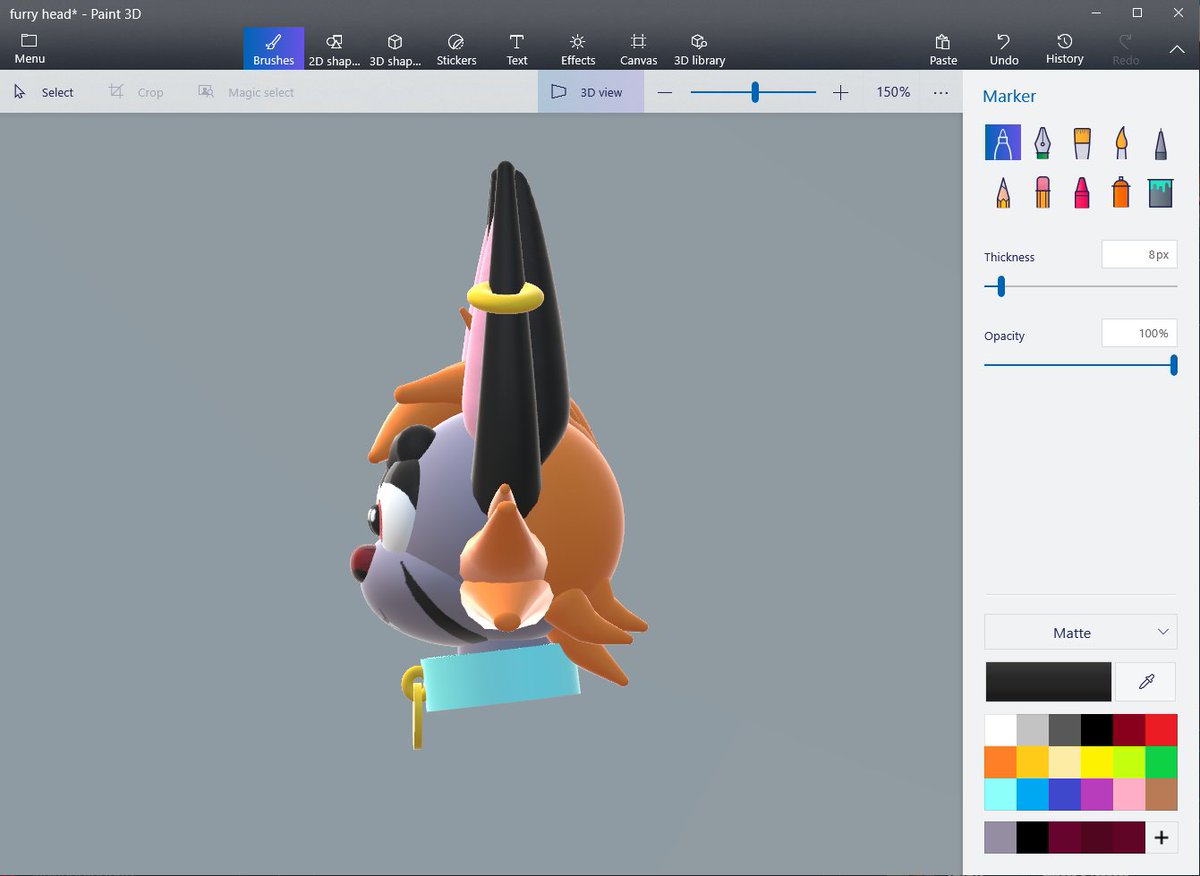Pick the lavender gray custom swatch
The width and height of the screenshot is (1200, 876).
(x=1000, y=837)
